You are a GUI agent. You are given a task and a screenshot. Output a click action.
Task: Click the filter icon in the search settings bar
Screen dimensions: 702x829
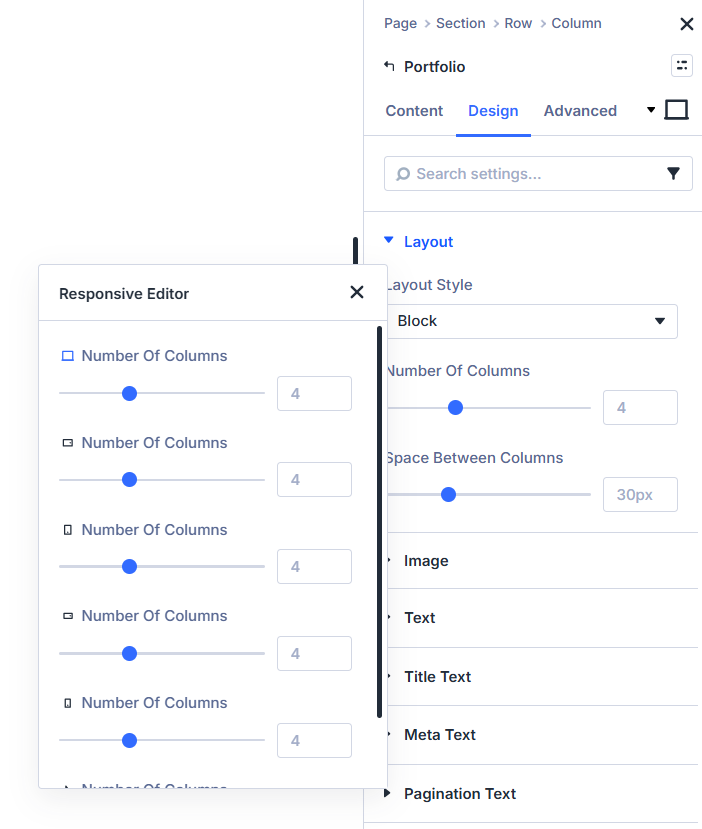pos(673,174)
